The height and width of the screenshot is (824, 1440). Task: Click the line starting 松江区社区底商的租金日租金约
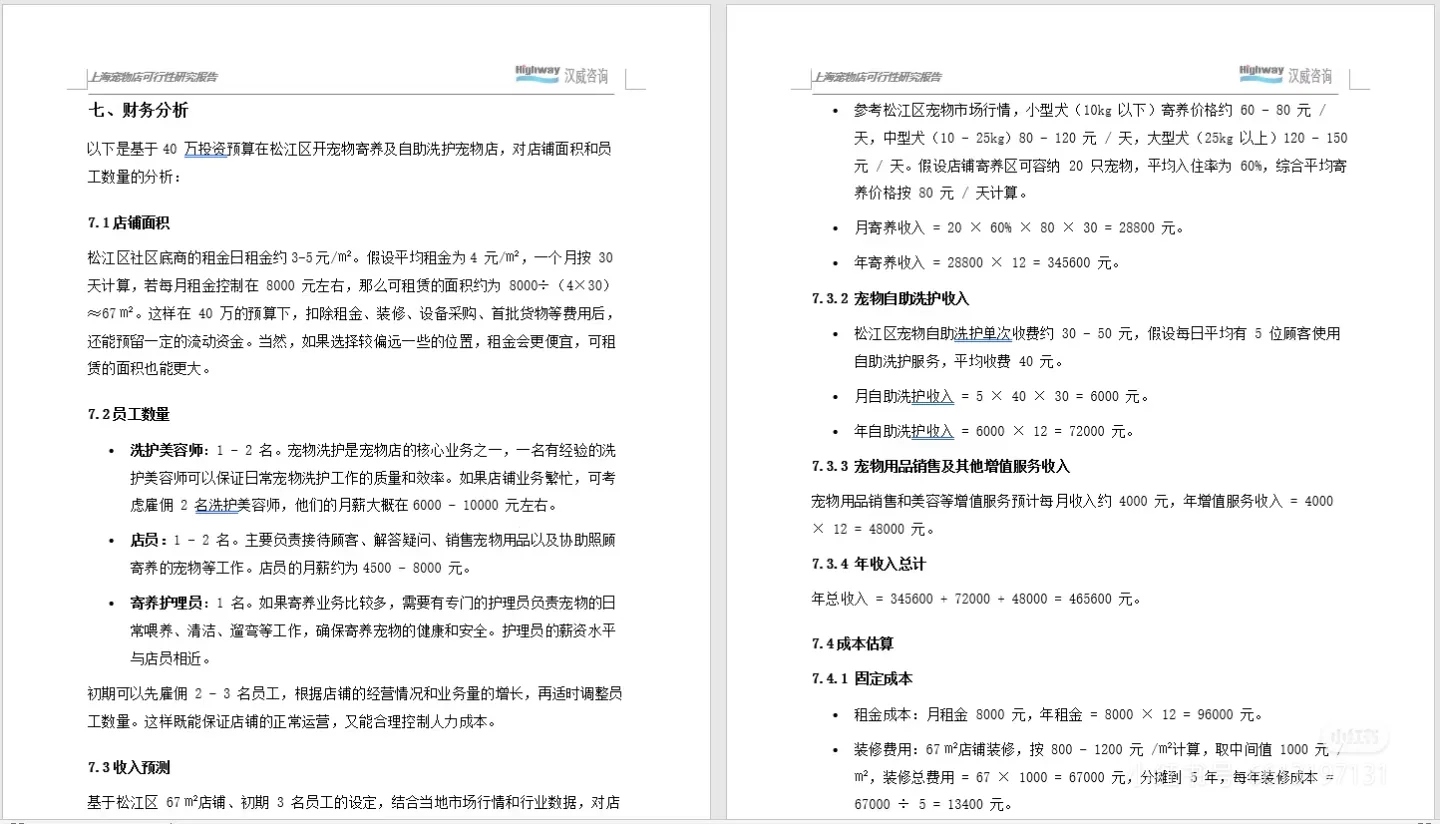click(x=350, y=257)
